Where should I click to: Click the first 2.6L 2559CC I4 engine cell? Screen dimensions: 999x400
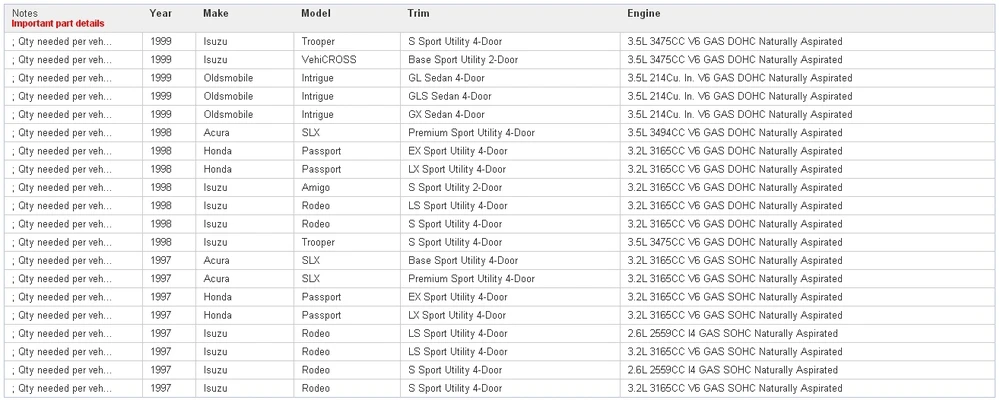(733, 334)
